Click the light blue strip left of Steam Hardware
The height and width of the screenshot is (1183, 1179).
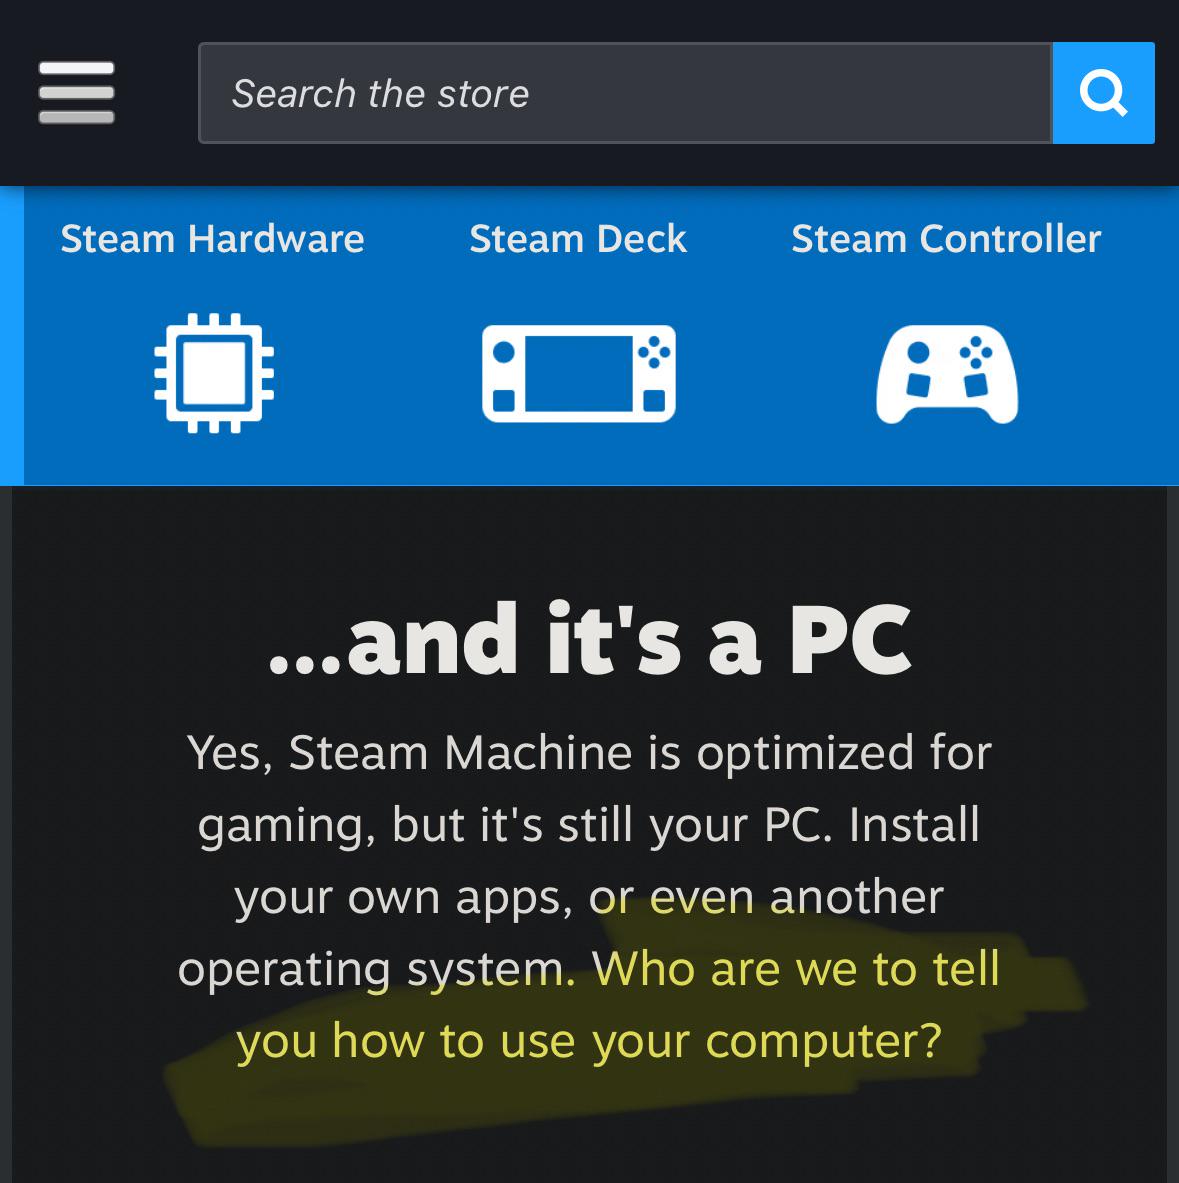[11, 336]
